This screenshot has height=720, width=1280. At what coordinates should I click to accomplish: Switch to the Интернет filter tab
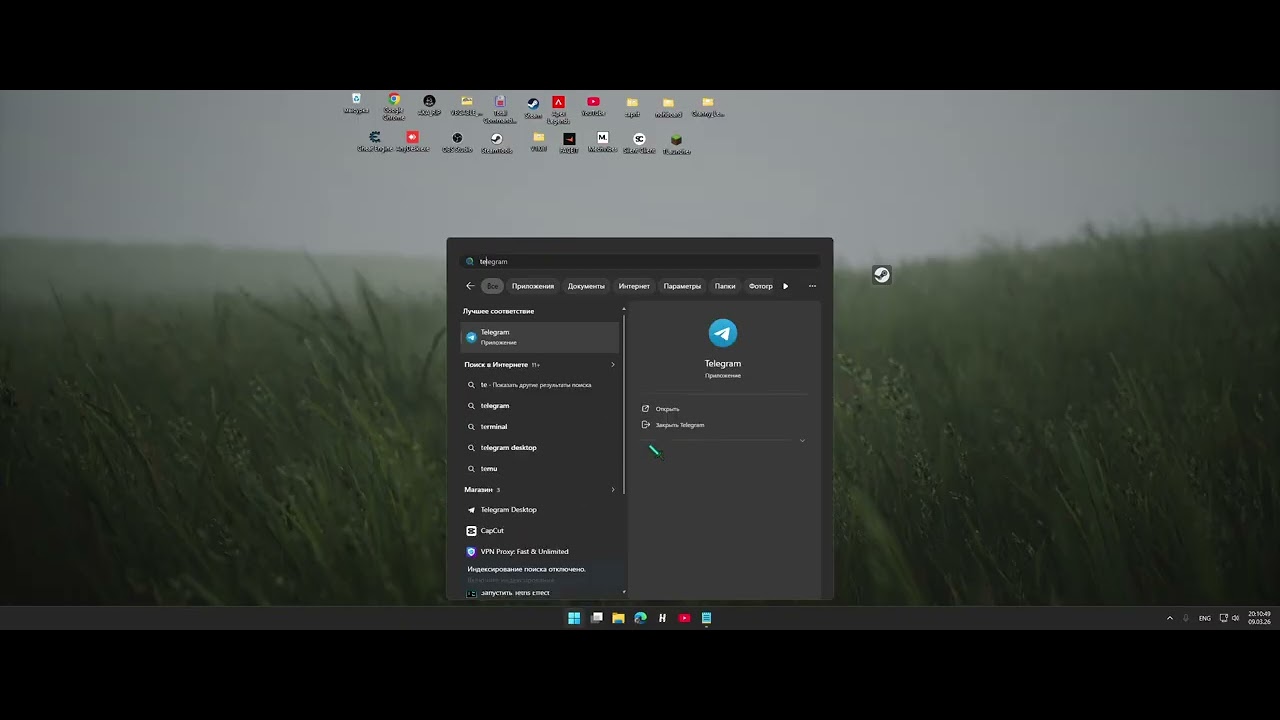(x=634, y=286)
